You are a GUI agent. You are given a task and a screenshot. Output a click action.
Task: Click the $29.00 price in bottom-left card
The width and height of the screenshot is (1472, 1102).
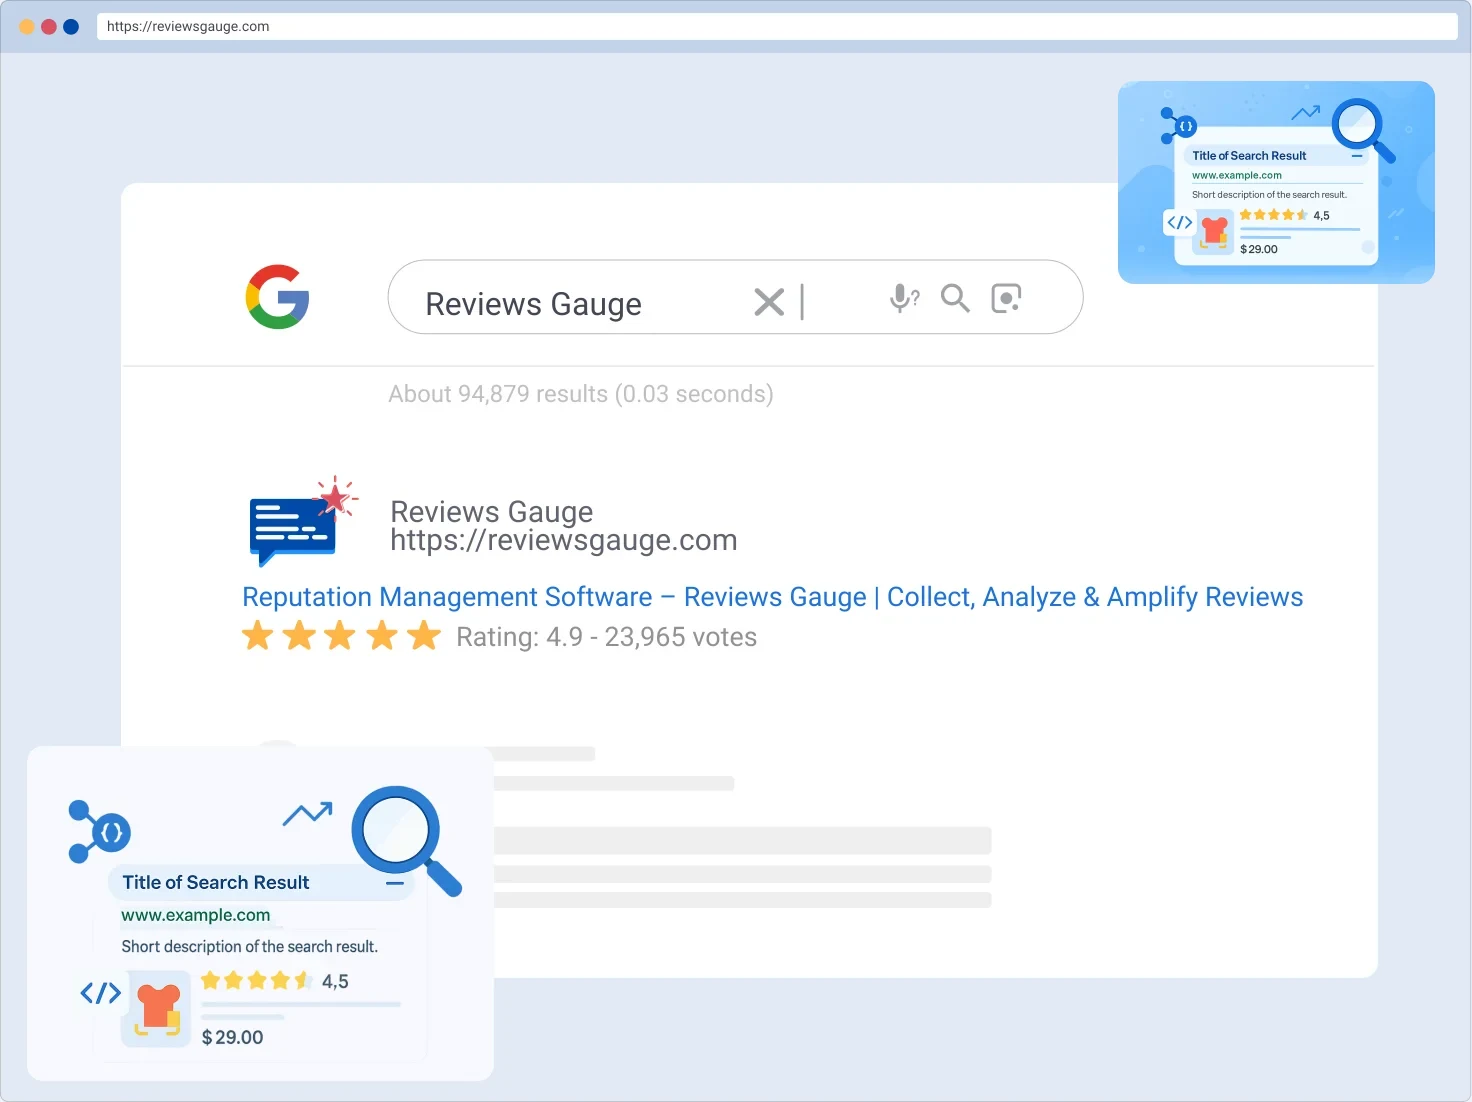233,1037
